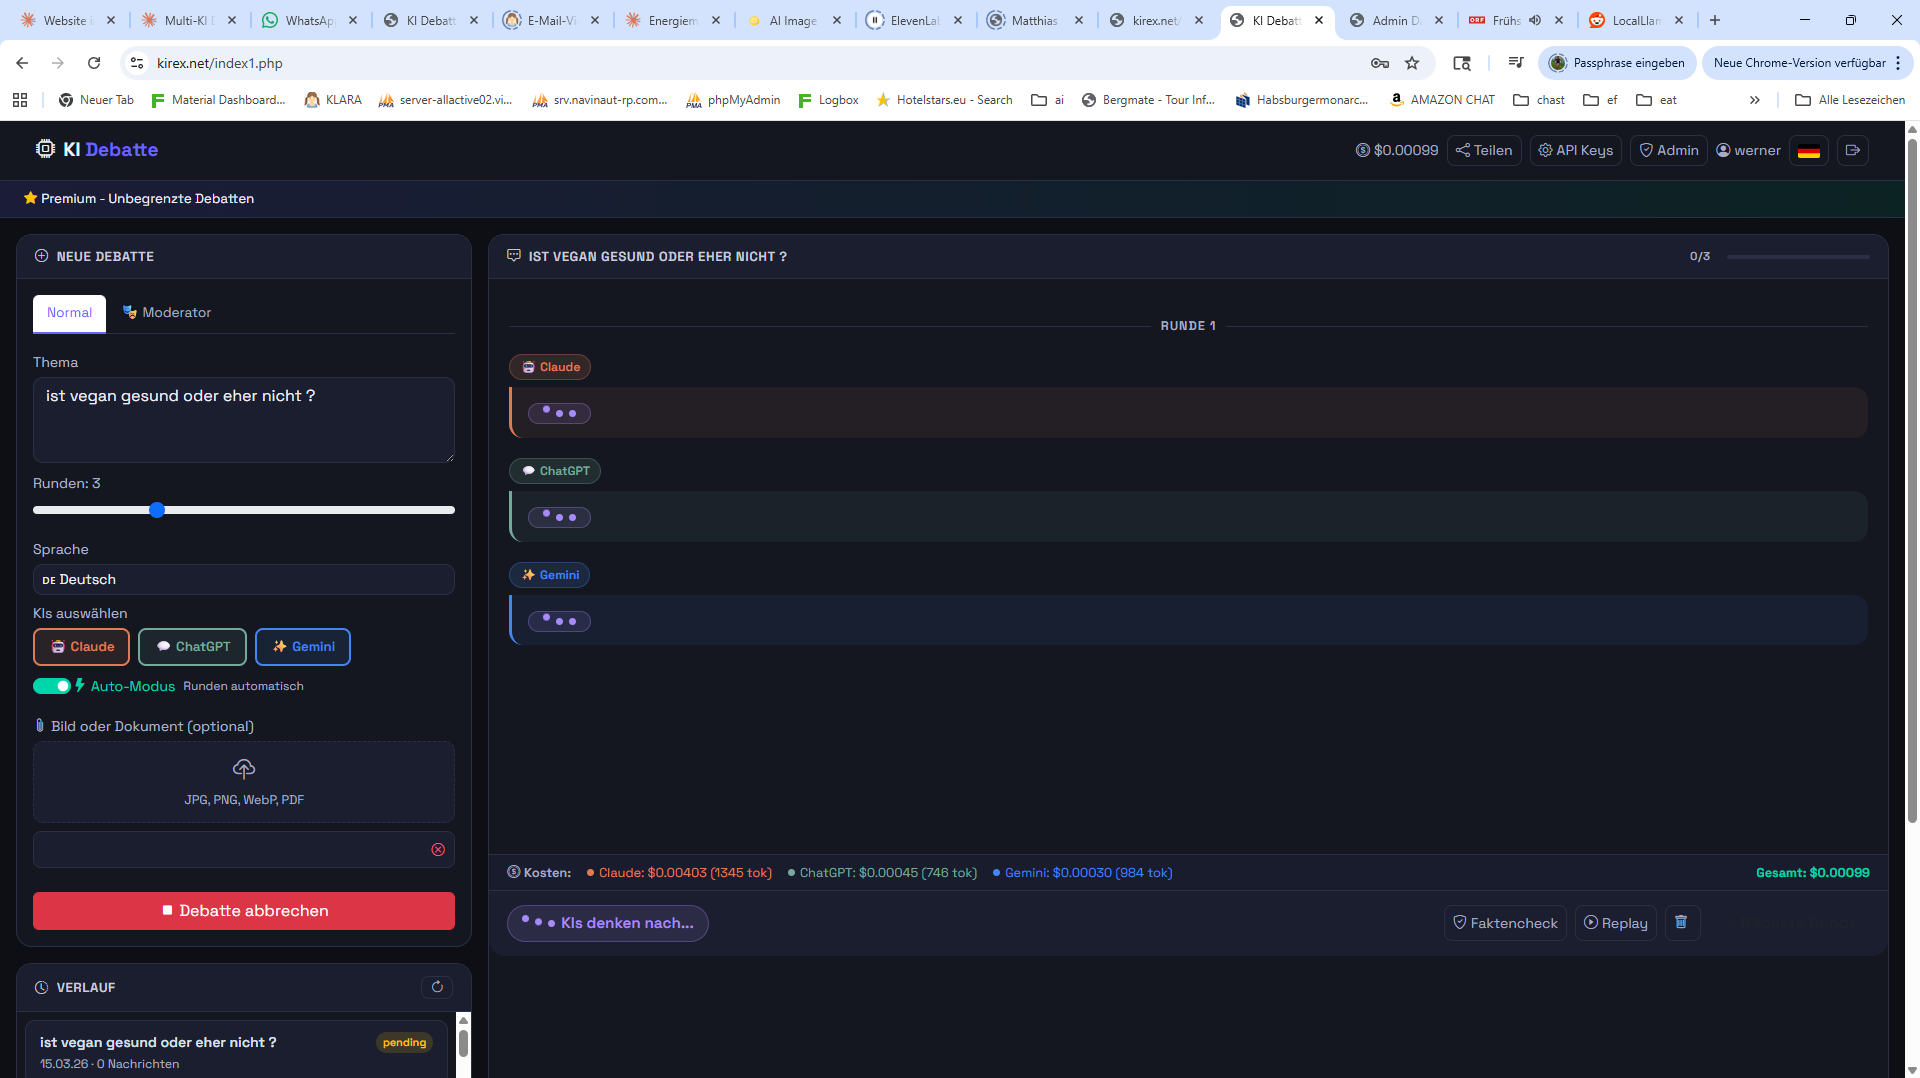Clear the attached file with red X
Image resolution: width=1920 pixels, height=1078 pixels.
(438, 850)
